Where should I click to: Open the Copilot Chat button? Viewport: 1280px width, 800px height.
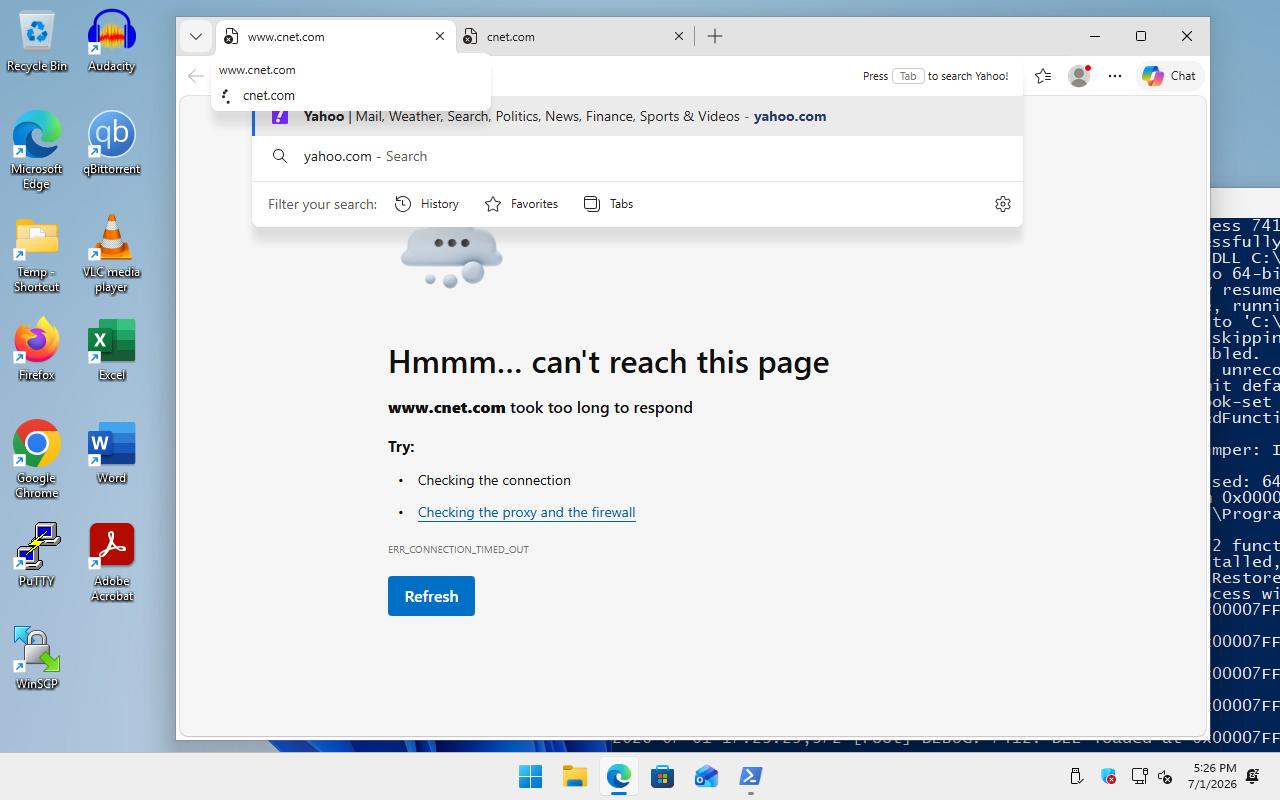1169,76
